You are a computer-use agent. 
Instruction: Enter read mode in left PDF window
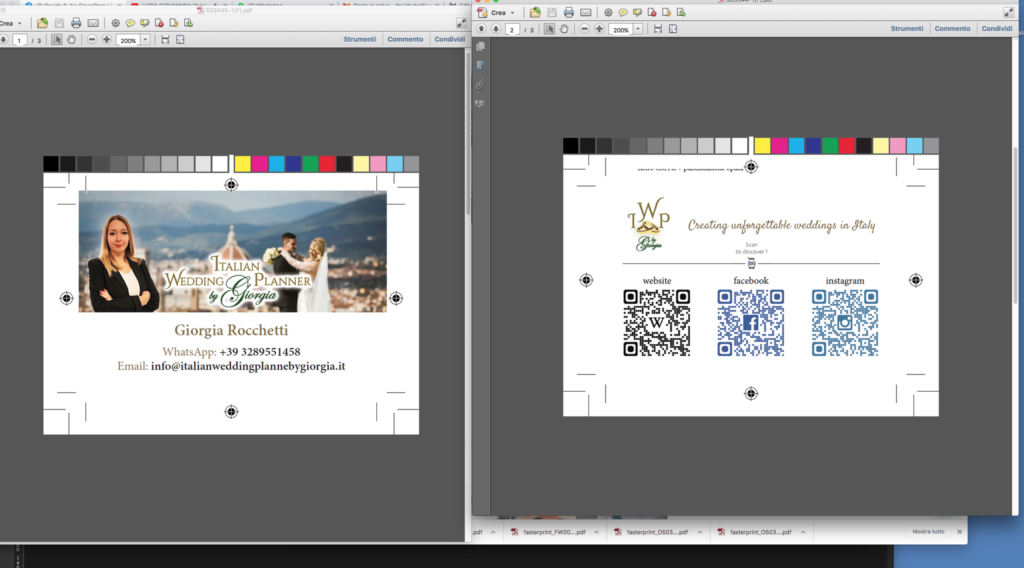click(461, 23)
